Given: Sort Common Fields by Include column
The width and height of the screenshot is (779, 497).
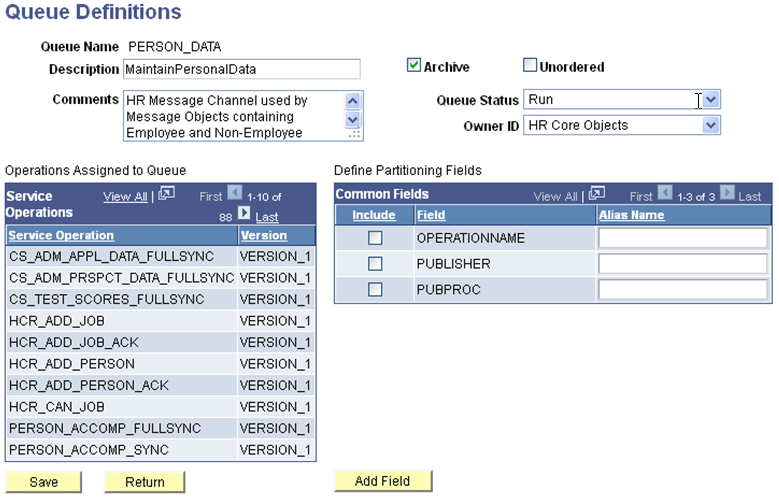Looking at the screenshot, I should pyautogui.click(x=374, y=215).
